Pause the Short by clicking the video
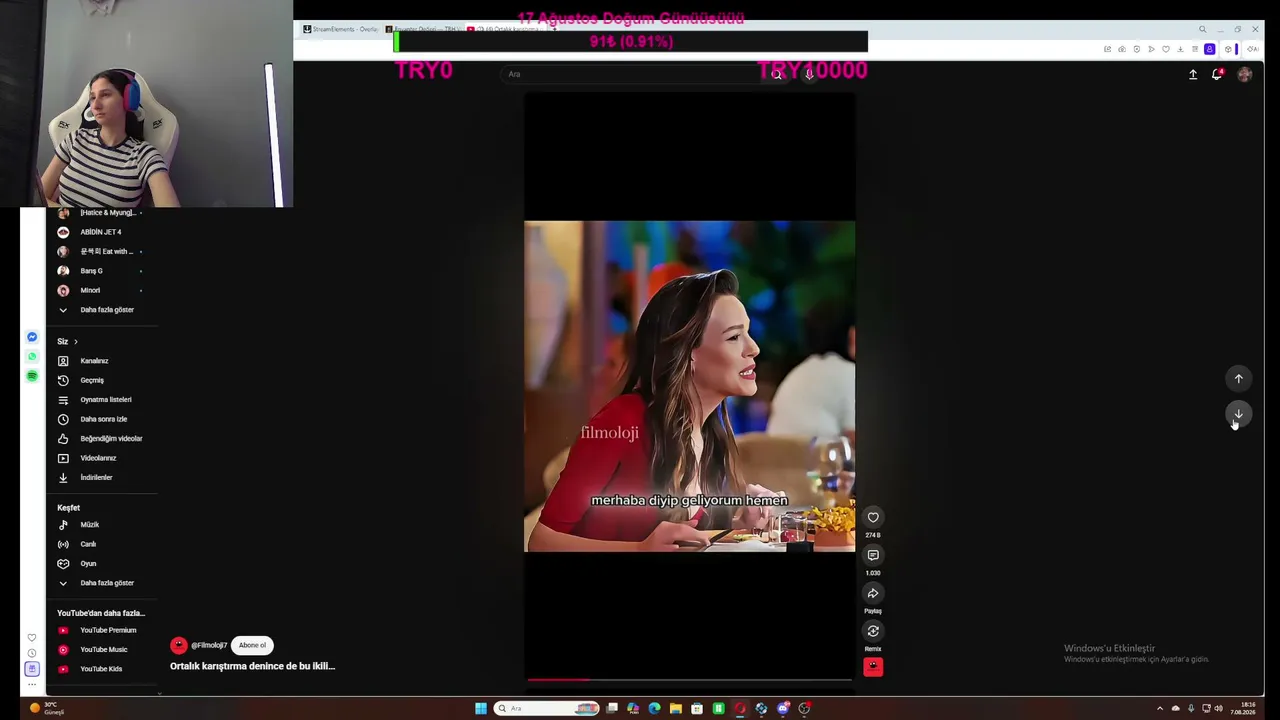Image resolution: width=1280 pixels, height=720 pixels. 690,386
